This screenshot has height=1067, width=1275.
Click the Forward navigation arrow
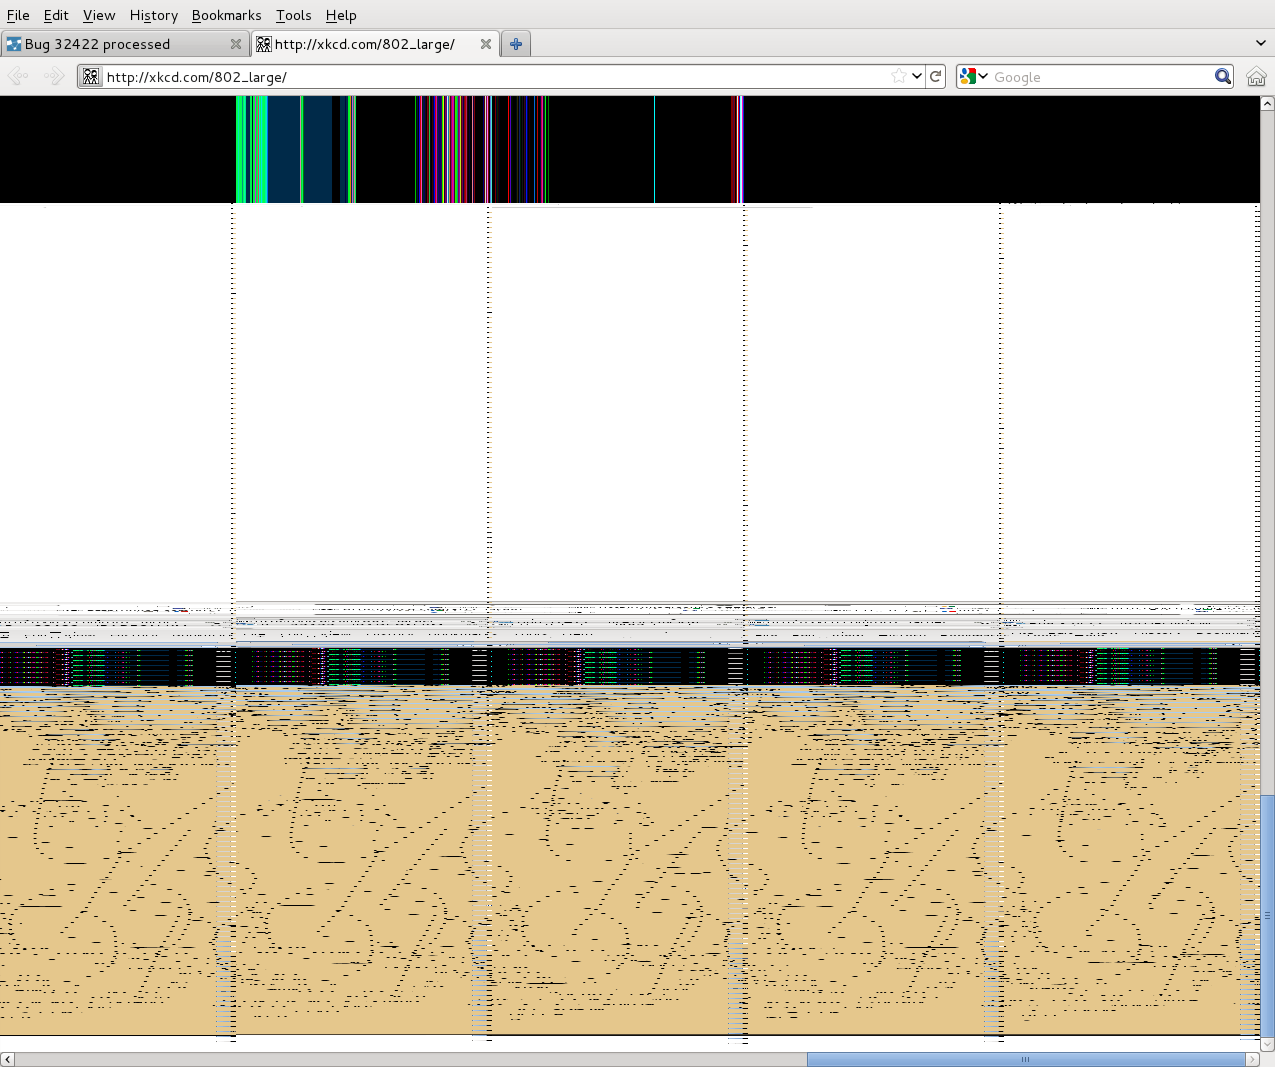point(54,77)
